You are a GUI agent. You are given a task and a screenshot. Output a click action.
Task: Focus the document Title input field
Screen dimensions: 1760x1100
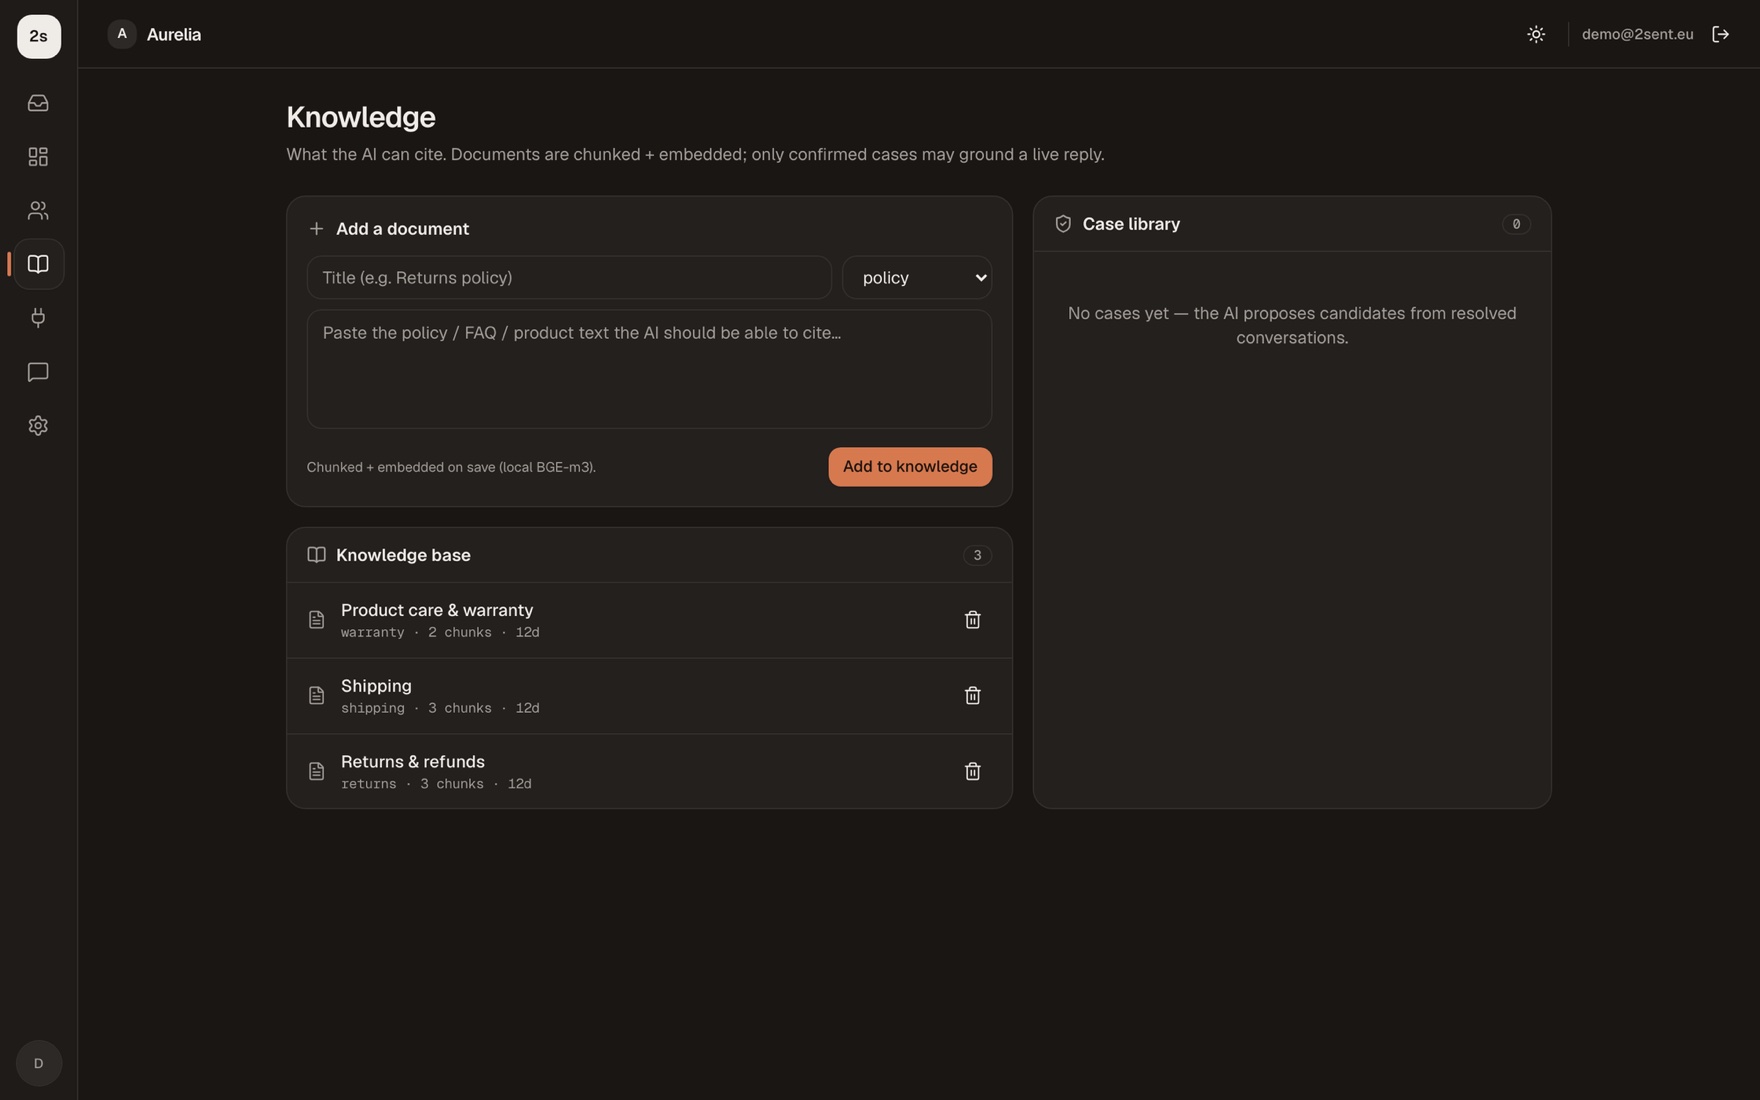click(x=569, y=278)
